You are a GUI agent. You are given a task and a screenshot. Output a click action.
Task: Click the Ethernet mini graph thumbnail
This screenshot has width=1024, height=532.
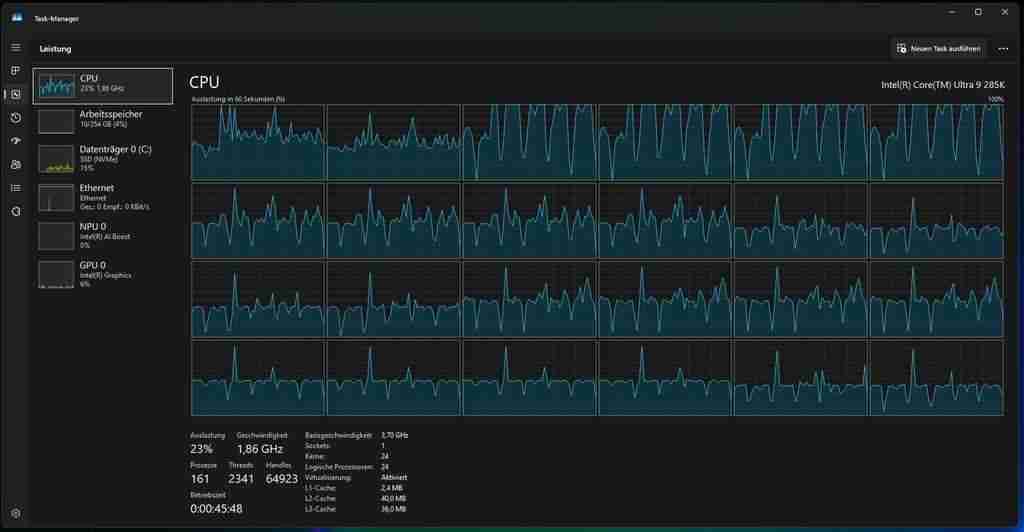coord(56,198)
